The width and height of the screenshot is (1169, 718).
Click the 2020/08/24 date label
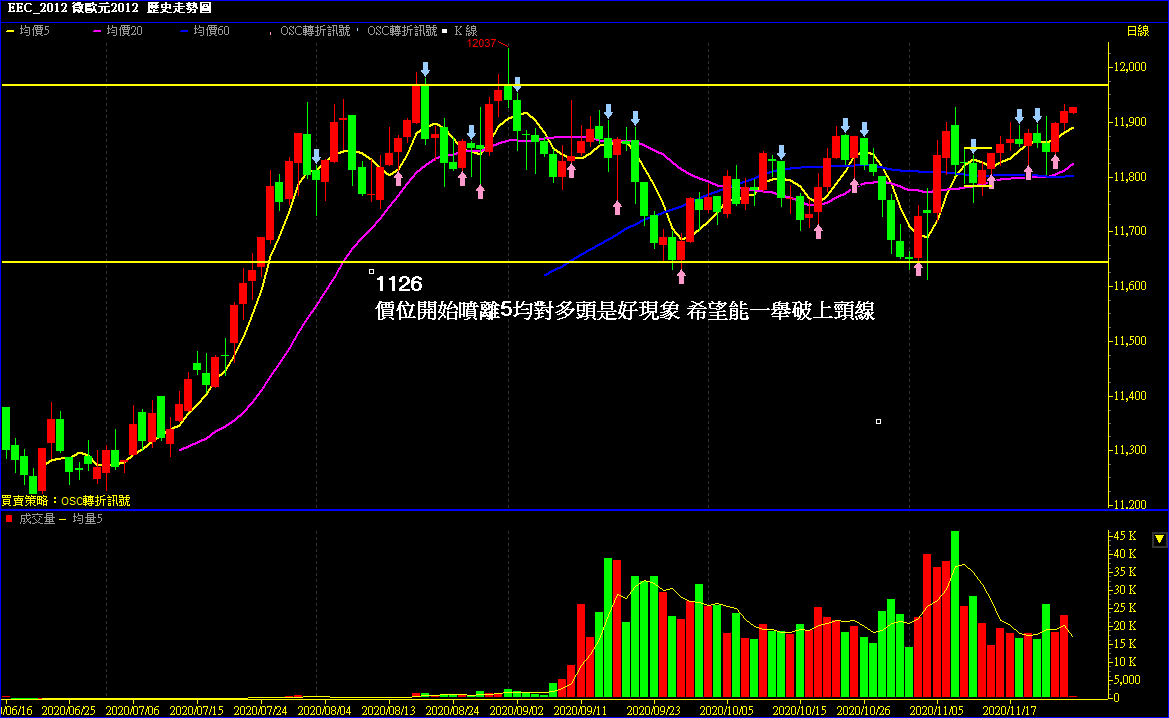pos(453,711)
